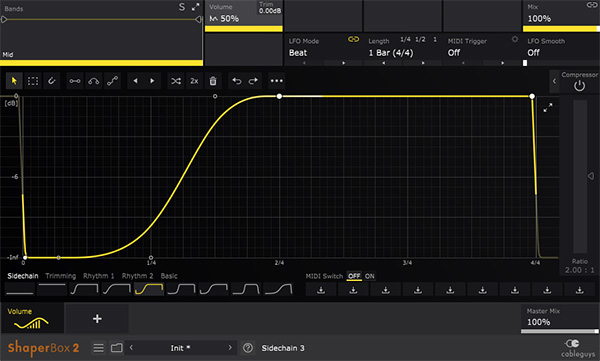Open the Basic preset tab
600x361 pixels.
point(169,276)
